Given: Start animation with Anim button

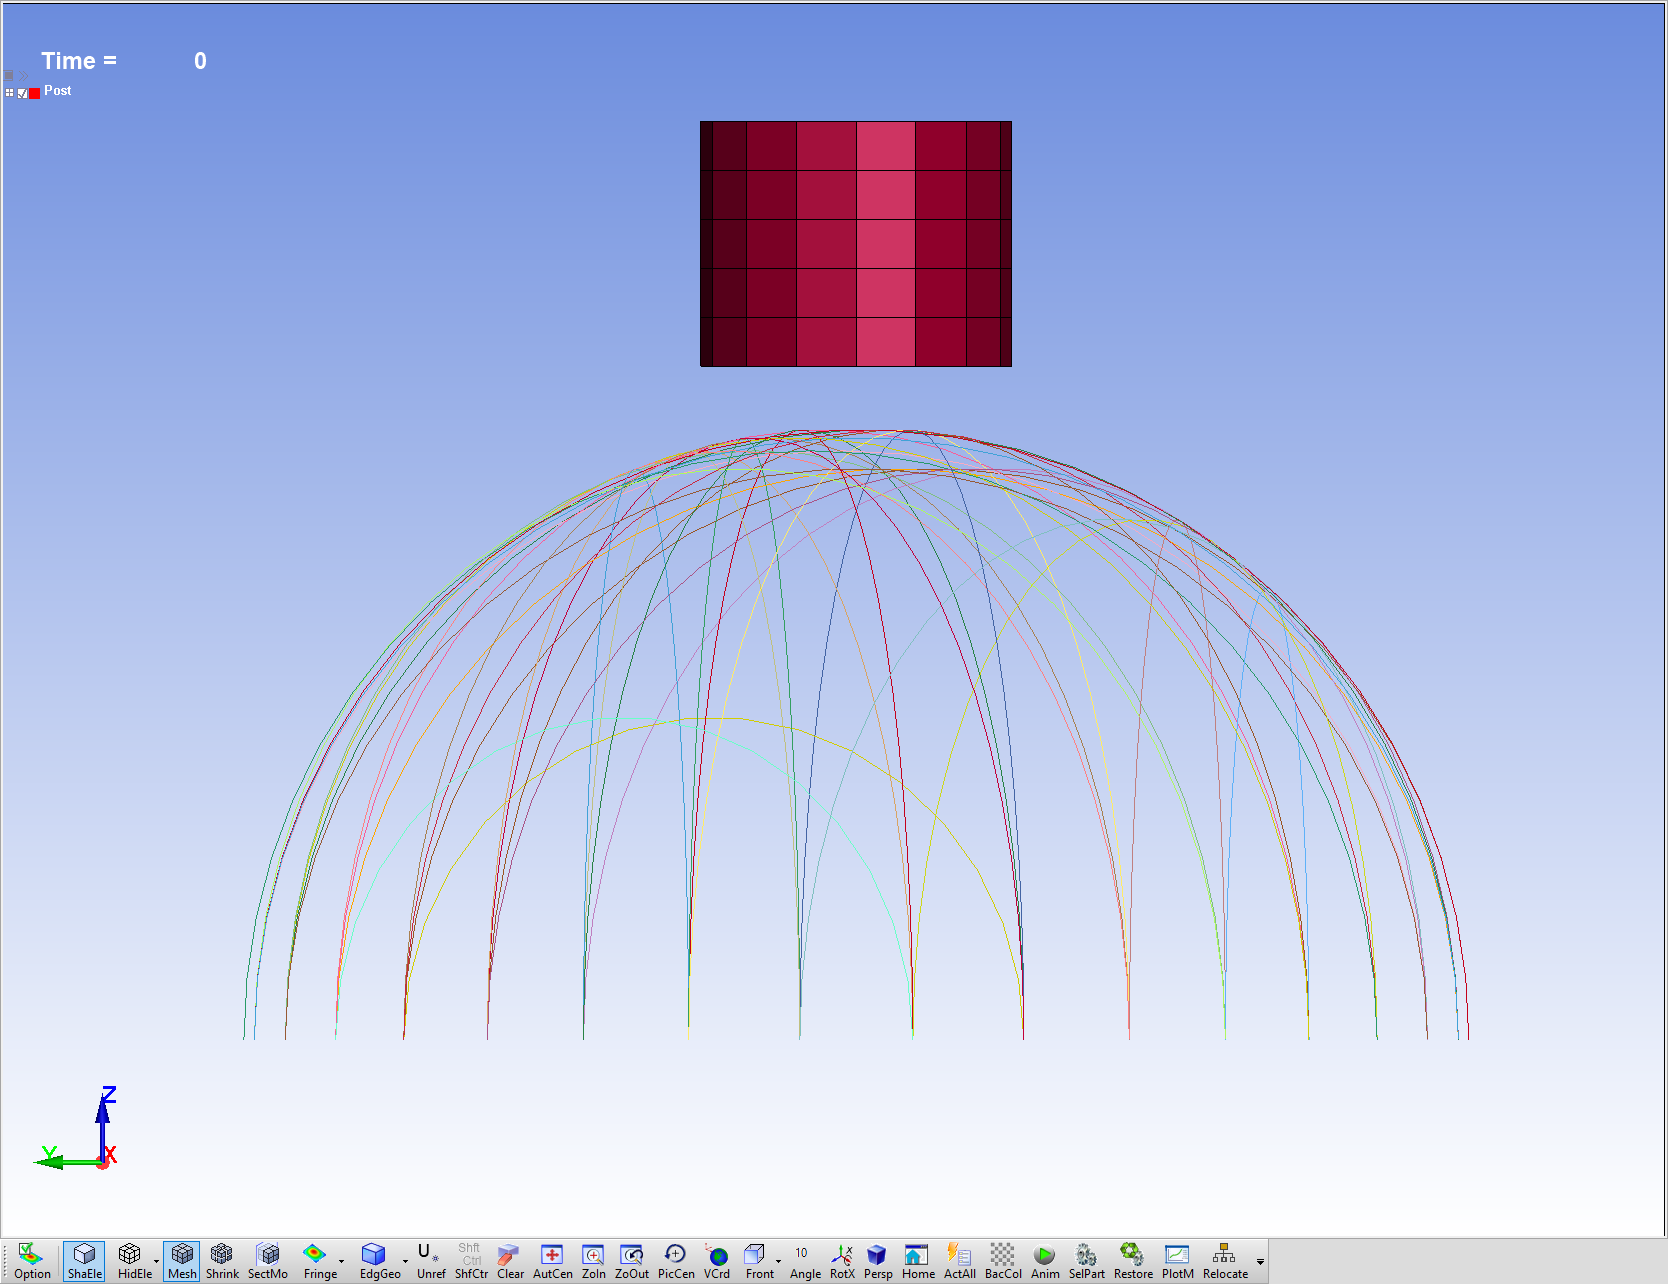Looking at the screenshot, I should pos(1044,1261).
